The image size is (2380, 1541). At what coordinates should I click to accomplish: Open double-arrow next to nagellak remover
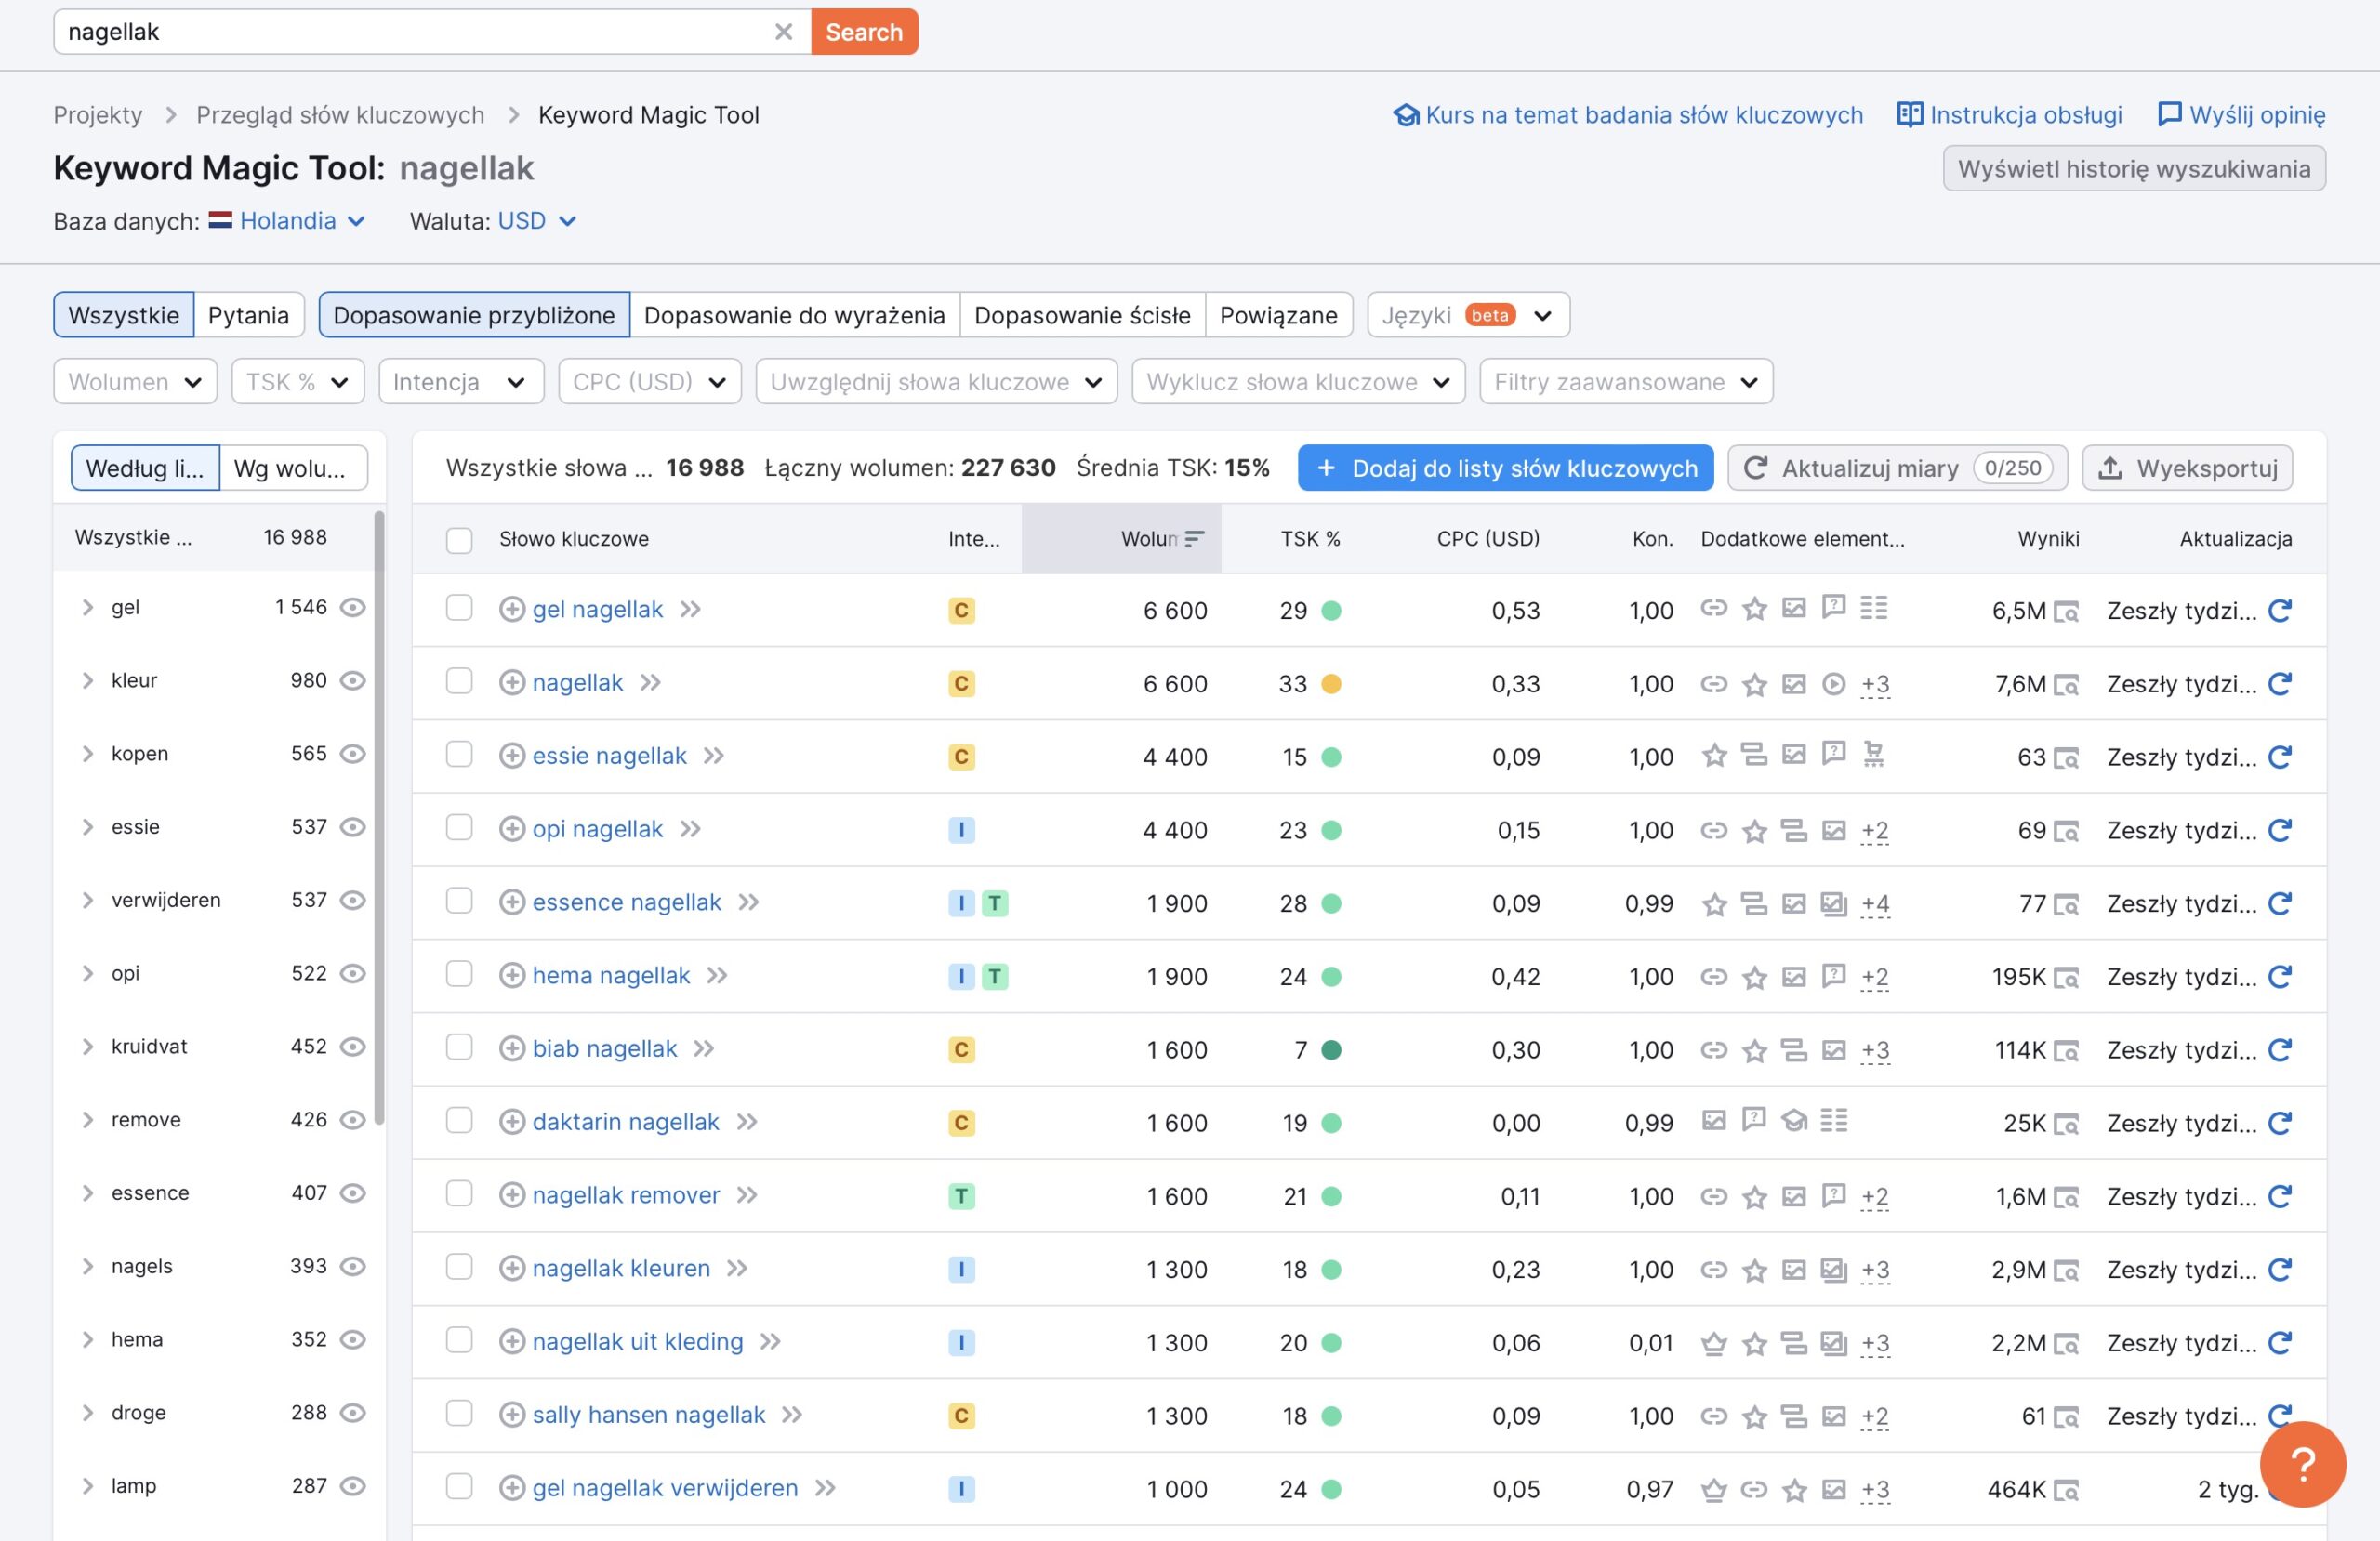[x=747, y=1195]
